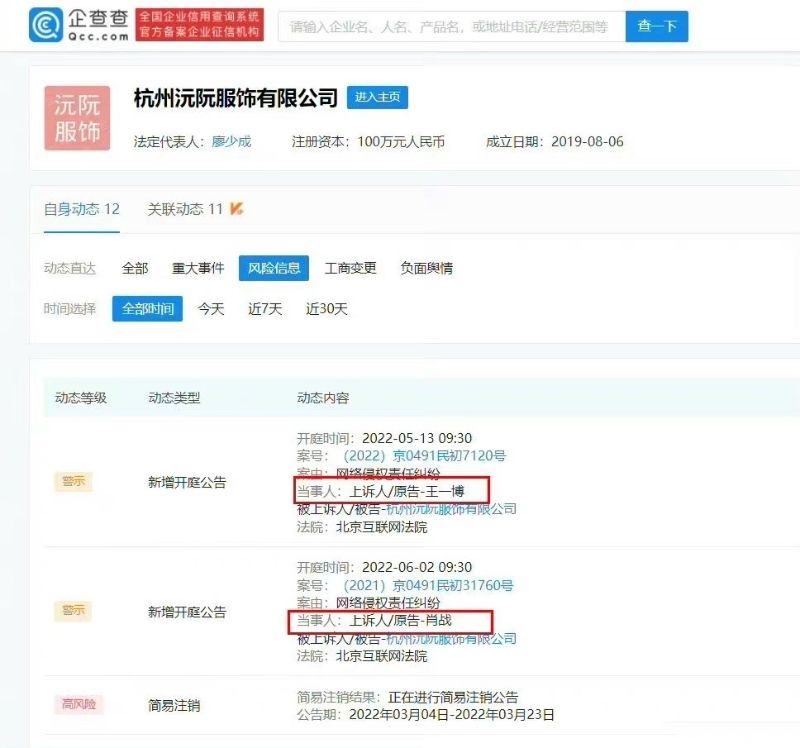Screen dimensions: 800x748
Task: Select the 全部 activity filter
Action: click(135, 268)
